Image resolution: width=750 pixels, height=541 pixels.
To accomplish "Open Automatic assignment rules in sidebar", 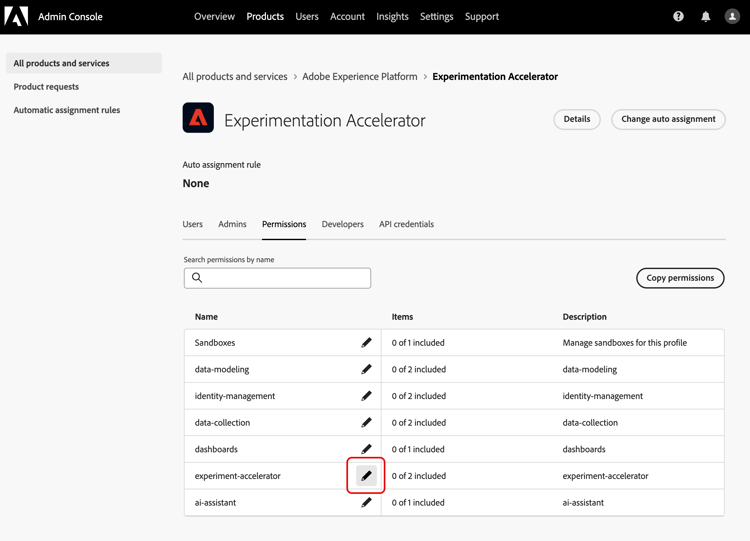I will [x=66, y=110].
